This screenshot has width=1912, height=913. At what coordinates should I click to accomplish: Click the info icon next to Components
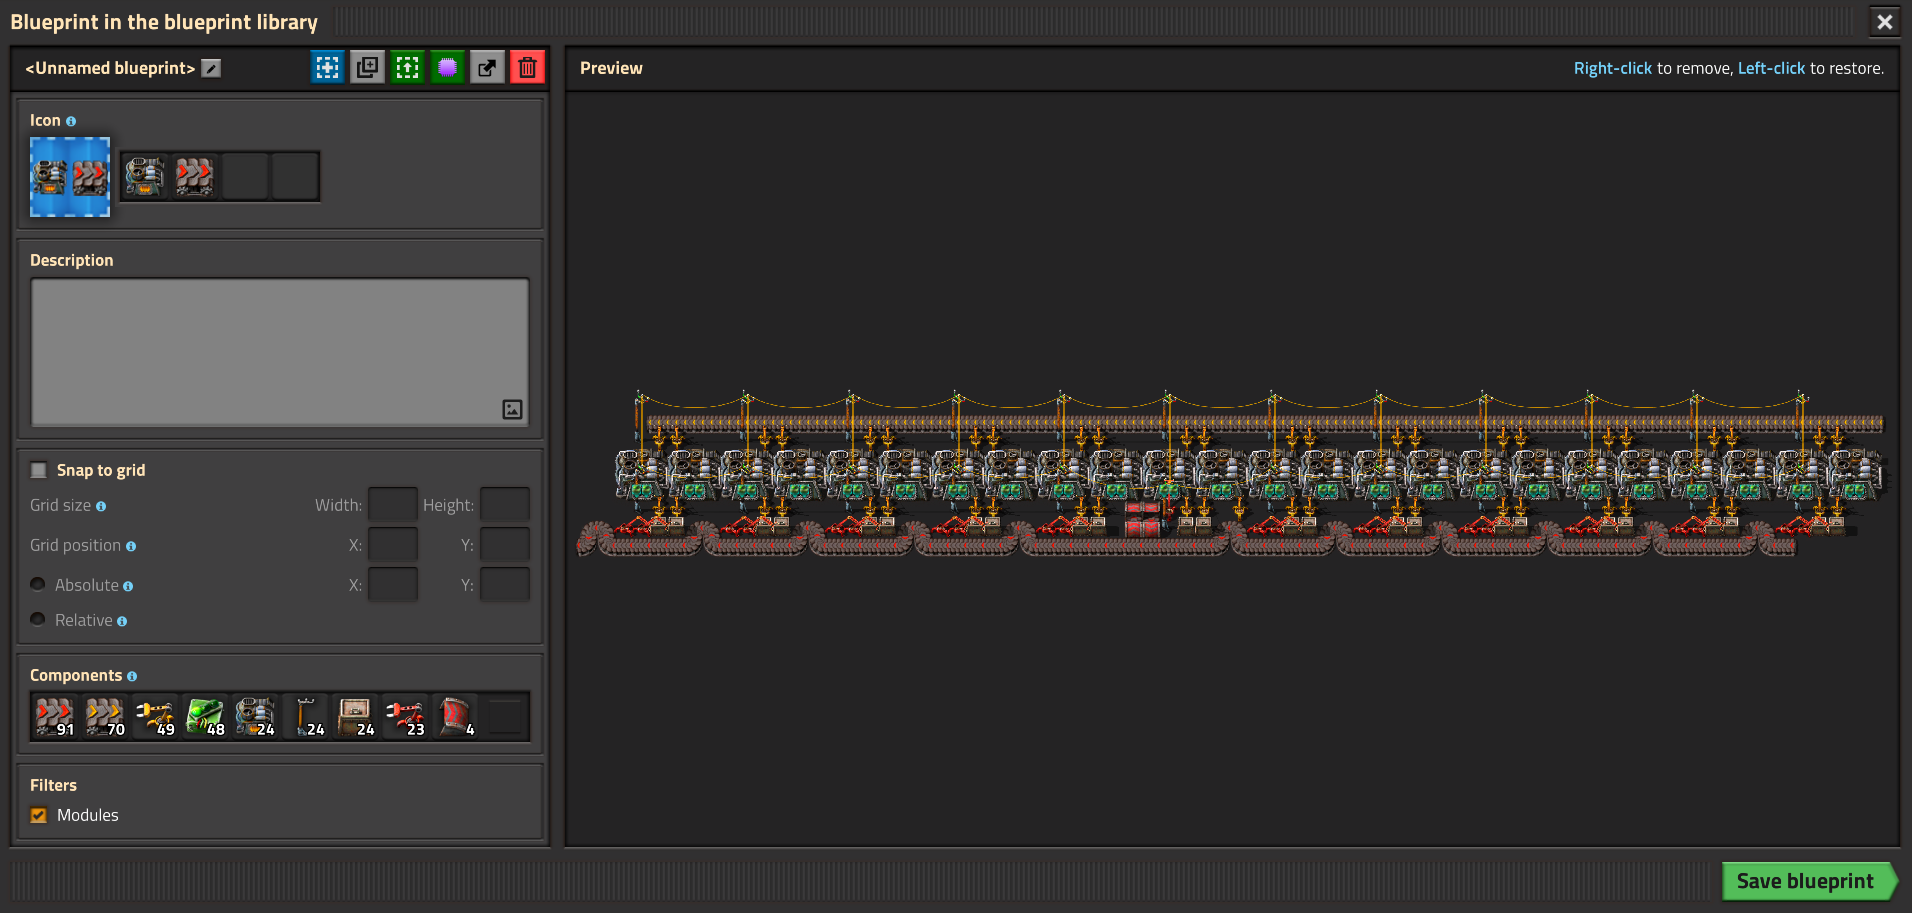coord(132,676)
